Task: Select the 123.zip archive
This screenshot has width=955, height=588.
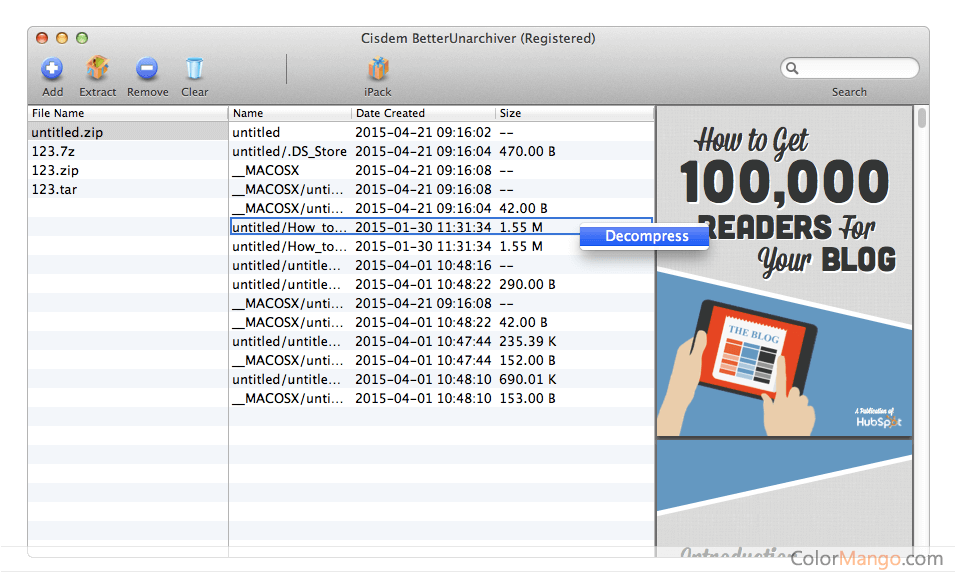Action: click(56, 170)
